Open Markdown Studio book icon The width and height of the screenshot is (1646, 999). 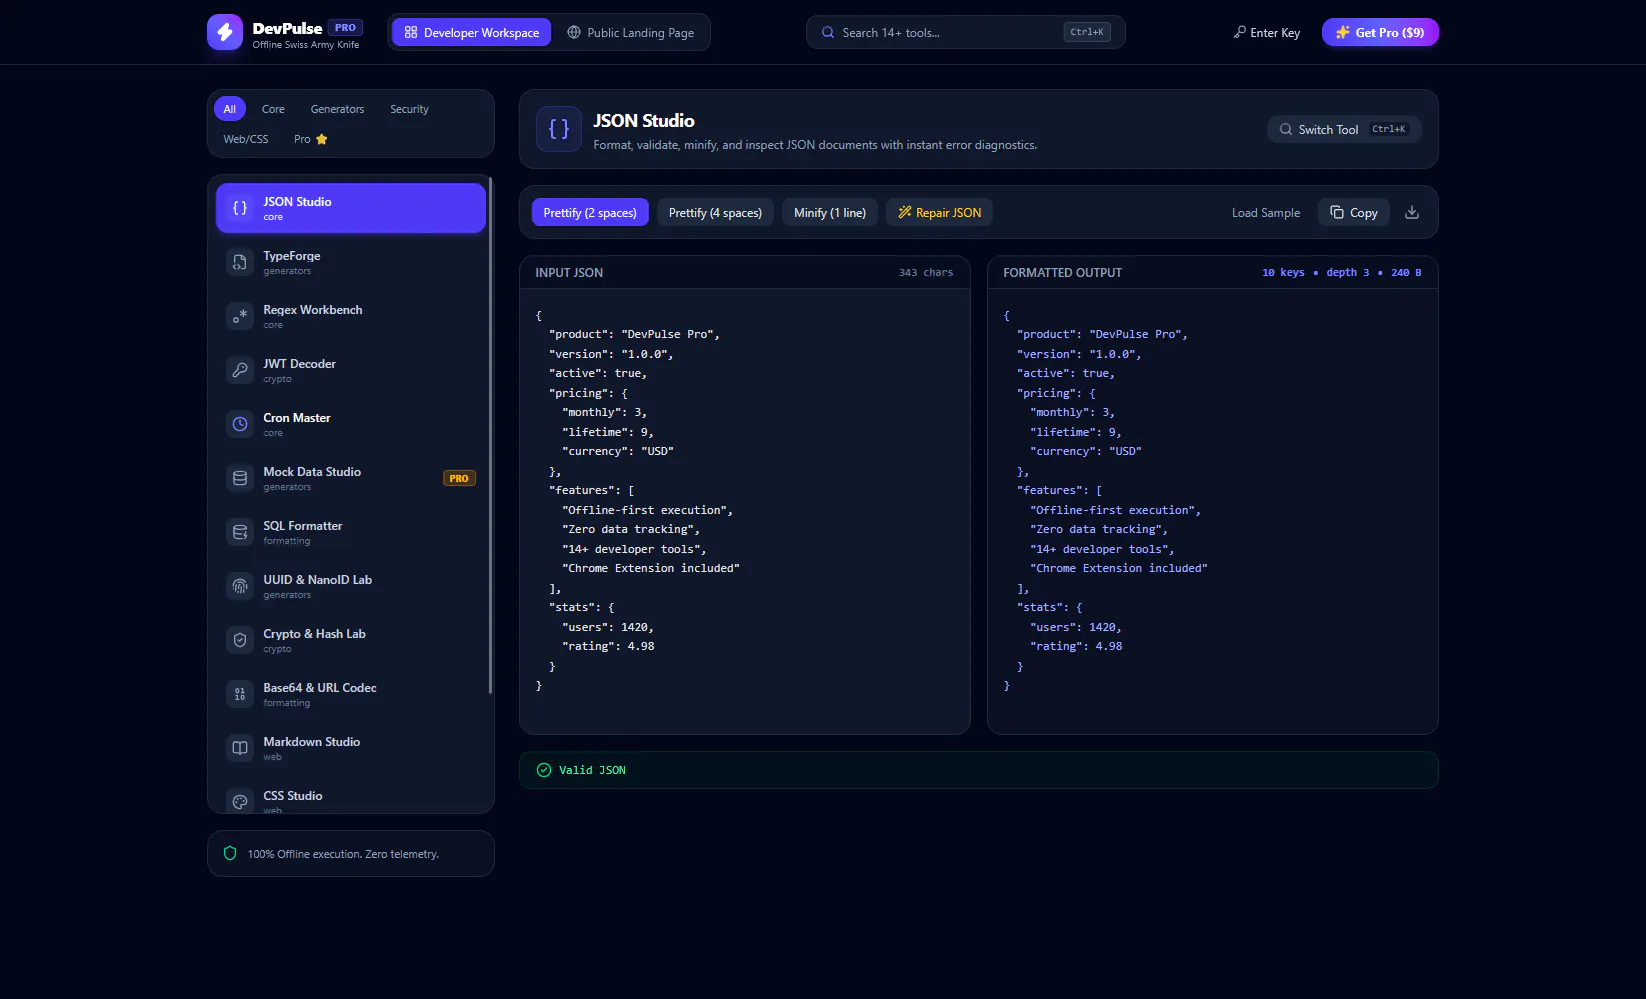pyautogui.click(x=240, y=748)
